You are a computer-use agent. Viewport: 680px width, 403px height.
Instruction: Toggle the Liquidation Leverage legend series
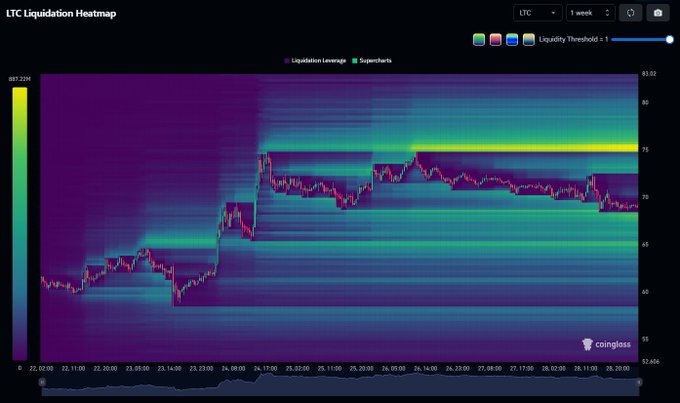[315, 61]
